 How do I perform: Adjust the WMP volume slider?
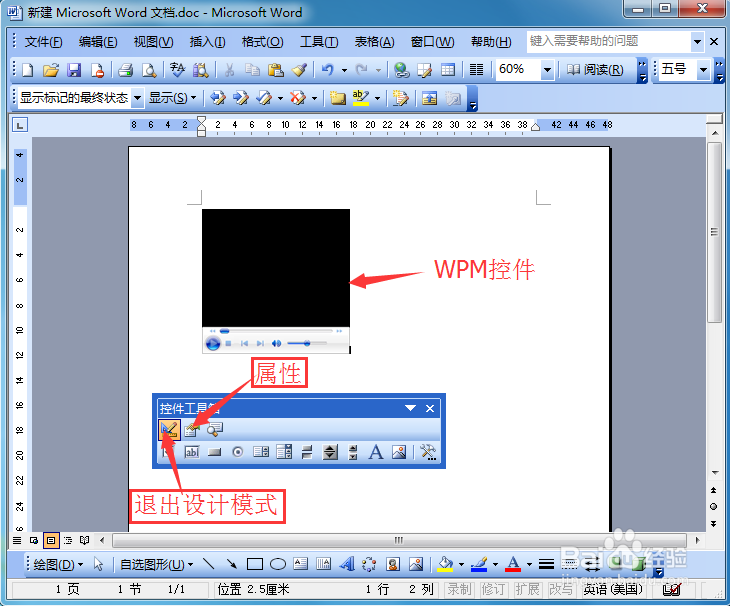click(306, 343)
